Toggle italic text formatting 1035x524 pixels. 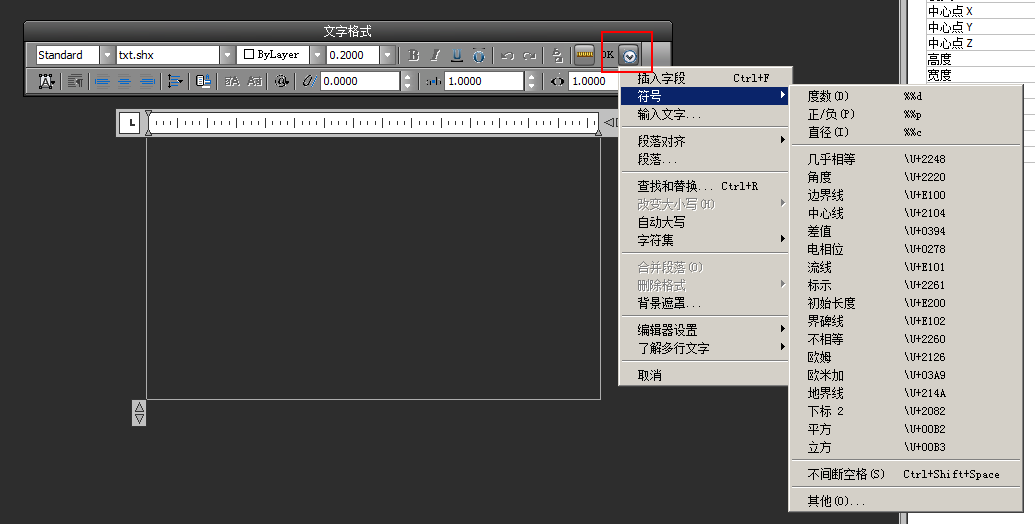pyautogui.click(x=435, y=55)
